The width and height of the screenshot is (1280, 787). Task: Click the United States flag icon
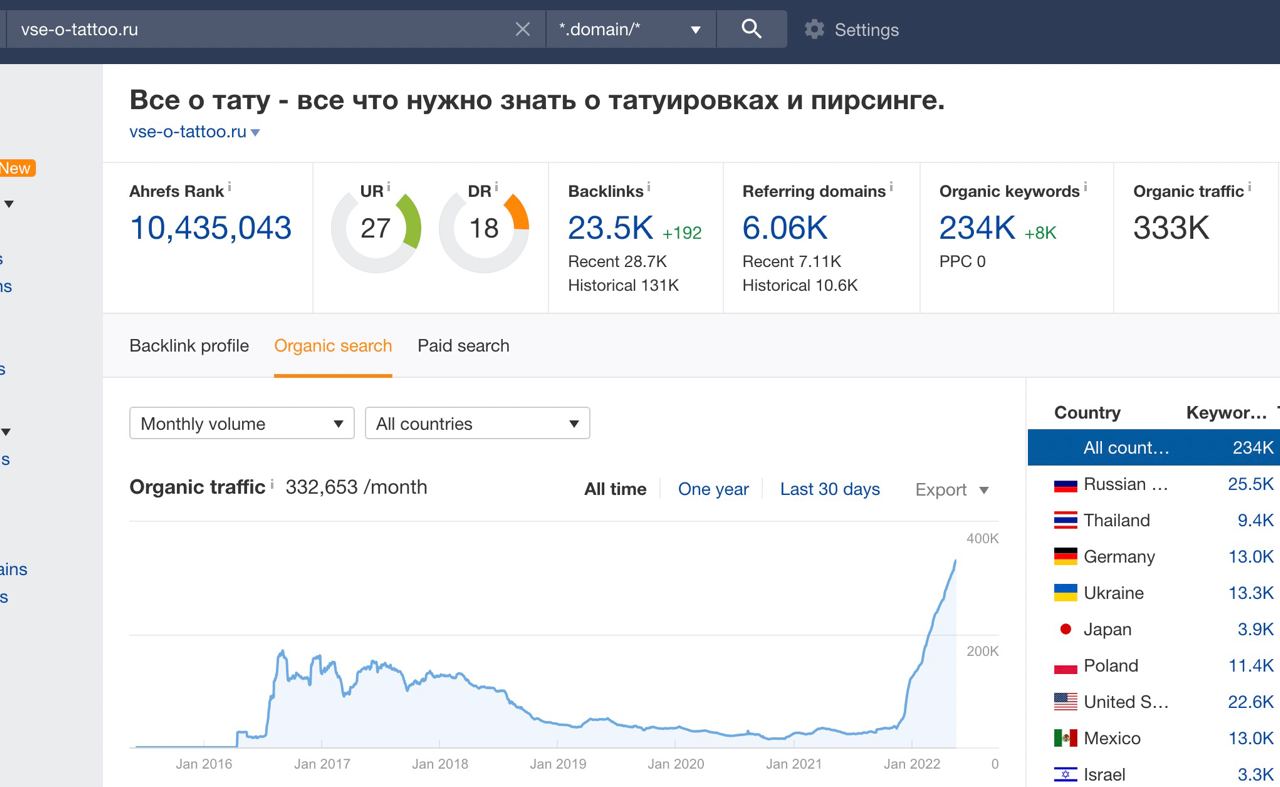(x=1065, y=702)
